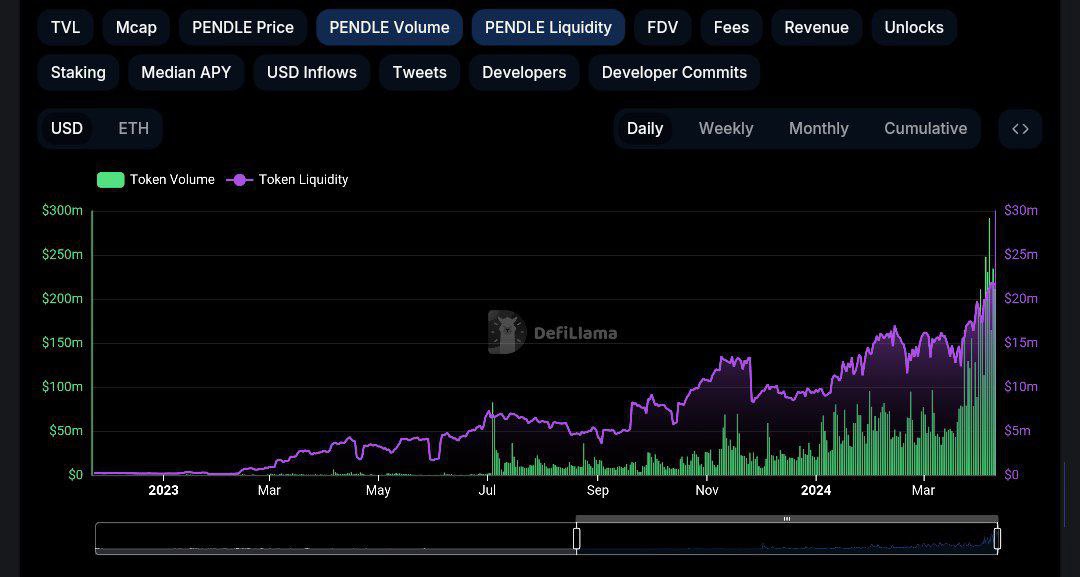This screenshot has height=577, width=1080.
Task: Click the 2023 x-axis label
Action: [163, 490]
